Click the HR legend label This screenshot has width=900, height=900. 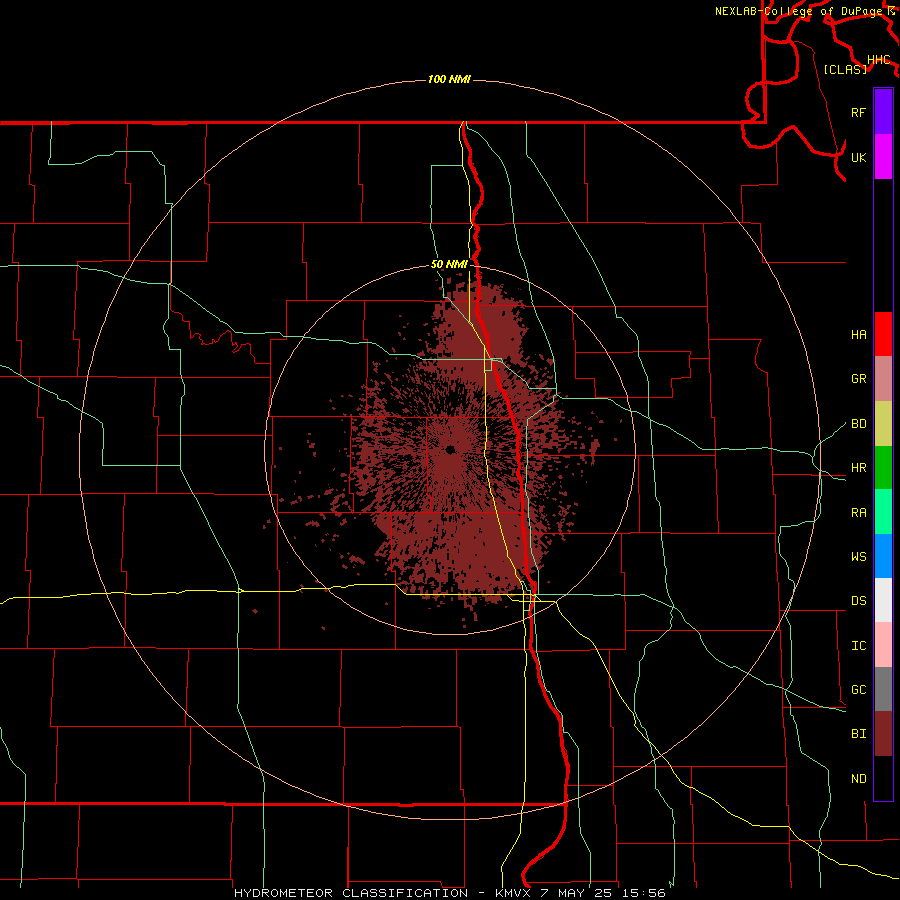(858, 468)
